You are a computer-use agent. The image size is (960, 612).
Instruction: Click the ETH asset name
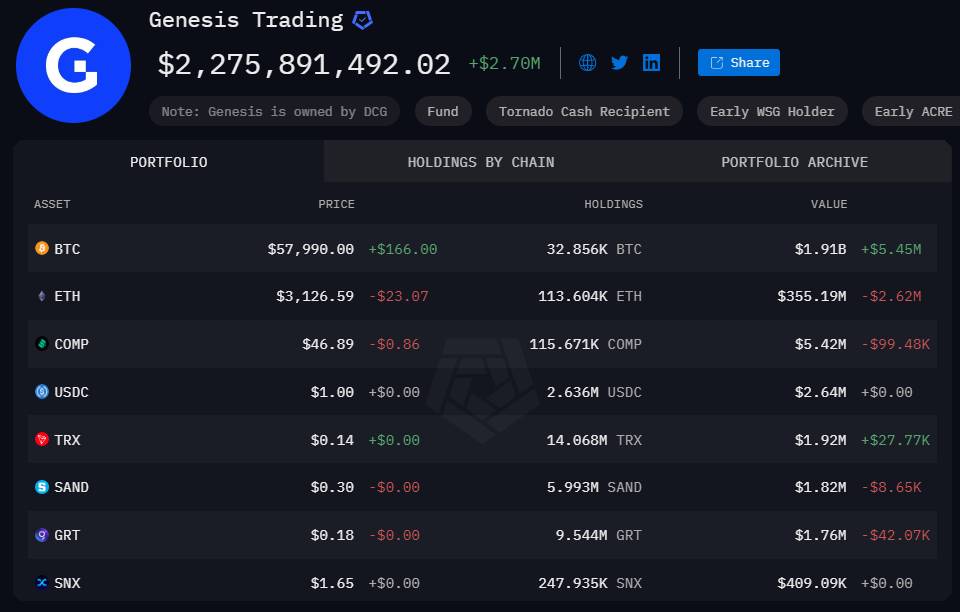tap(67, 296)
